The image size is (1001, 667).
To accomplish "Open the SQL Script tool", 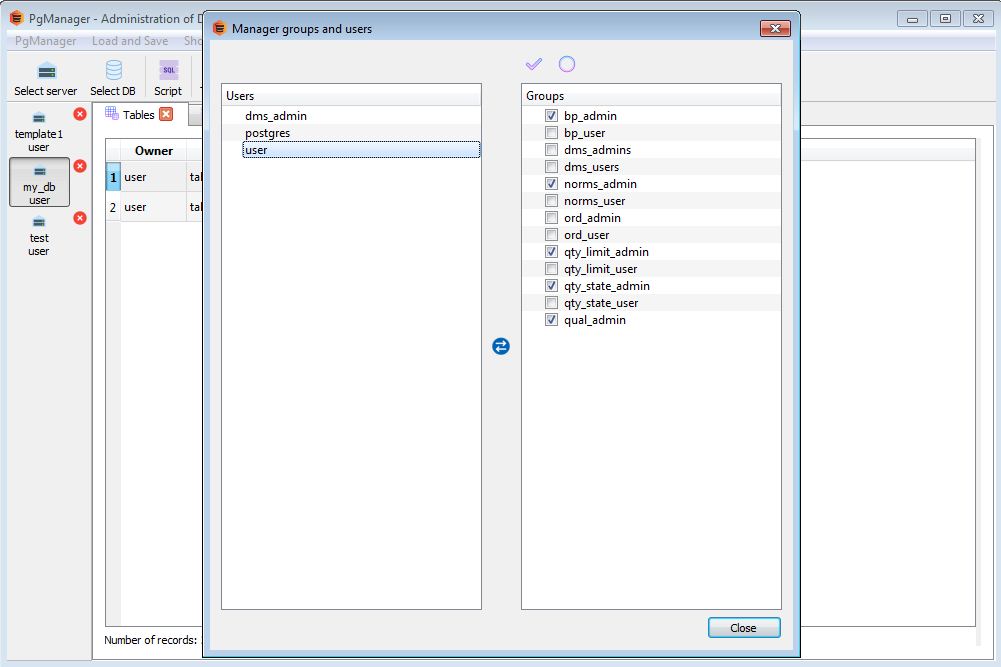I will (x=168, y=78).
